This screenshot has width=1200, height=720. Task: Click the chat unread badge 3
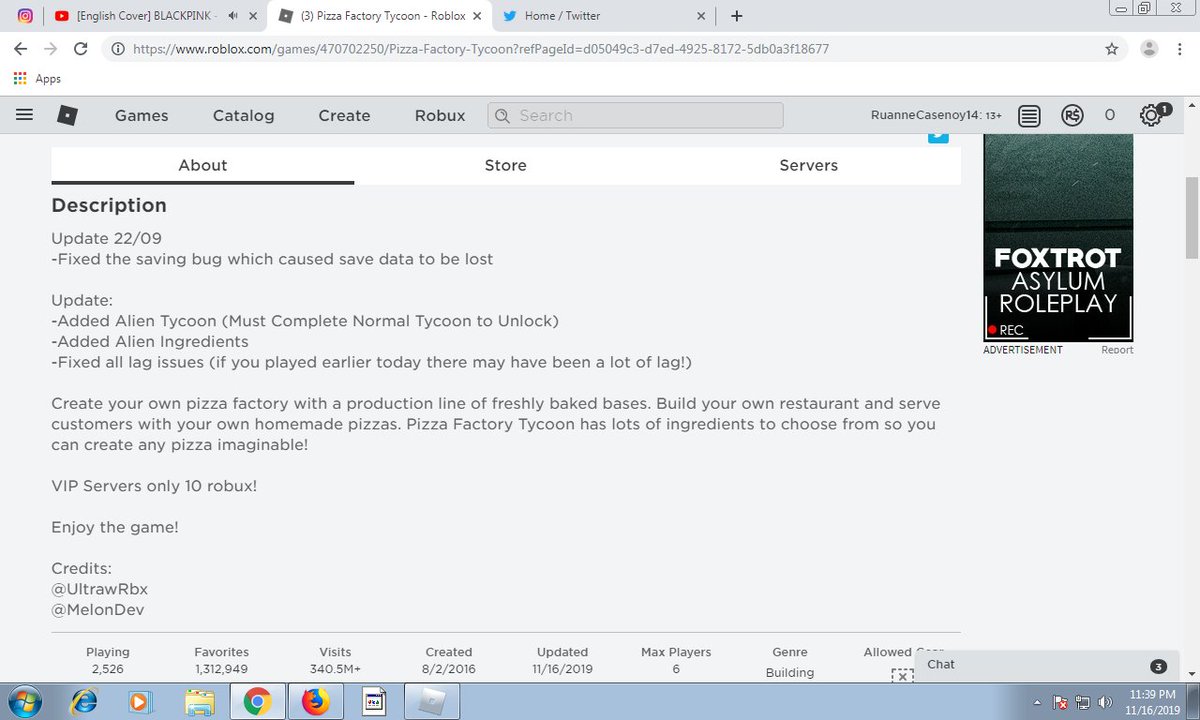1158,666
